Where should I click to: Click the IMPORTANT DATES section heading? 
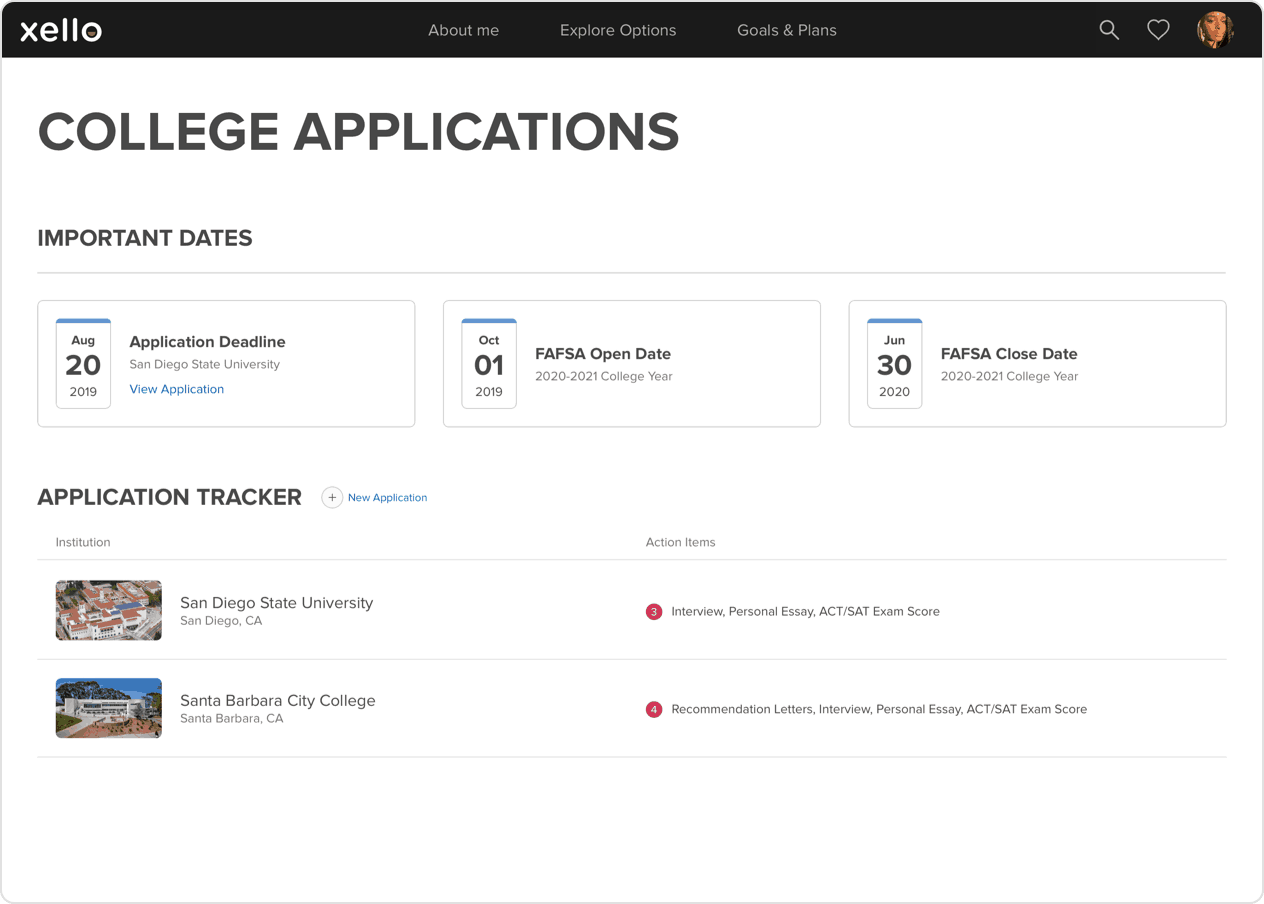pyautogui.click(x=145, y=238)
